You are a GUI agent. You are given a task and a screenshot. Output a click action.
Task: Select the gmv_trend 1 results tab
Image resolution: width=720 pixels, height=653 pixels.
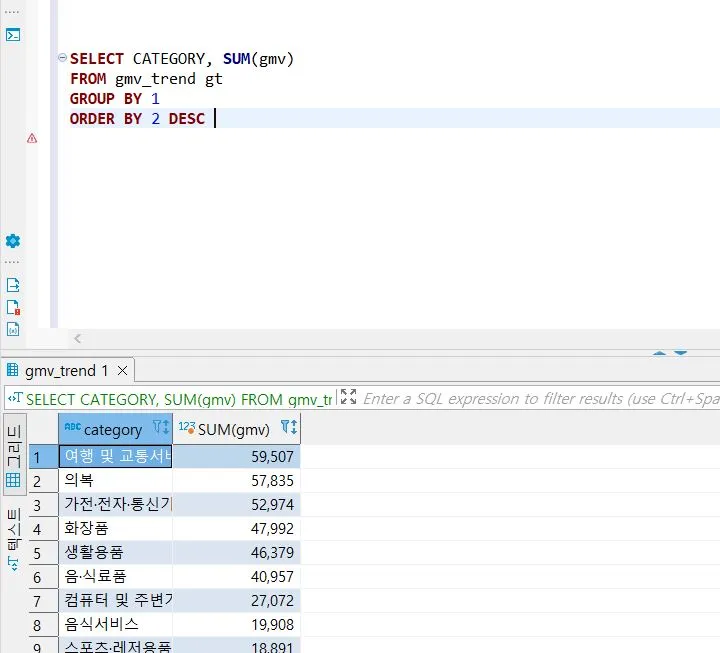coord(67,371)
